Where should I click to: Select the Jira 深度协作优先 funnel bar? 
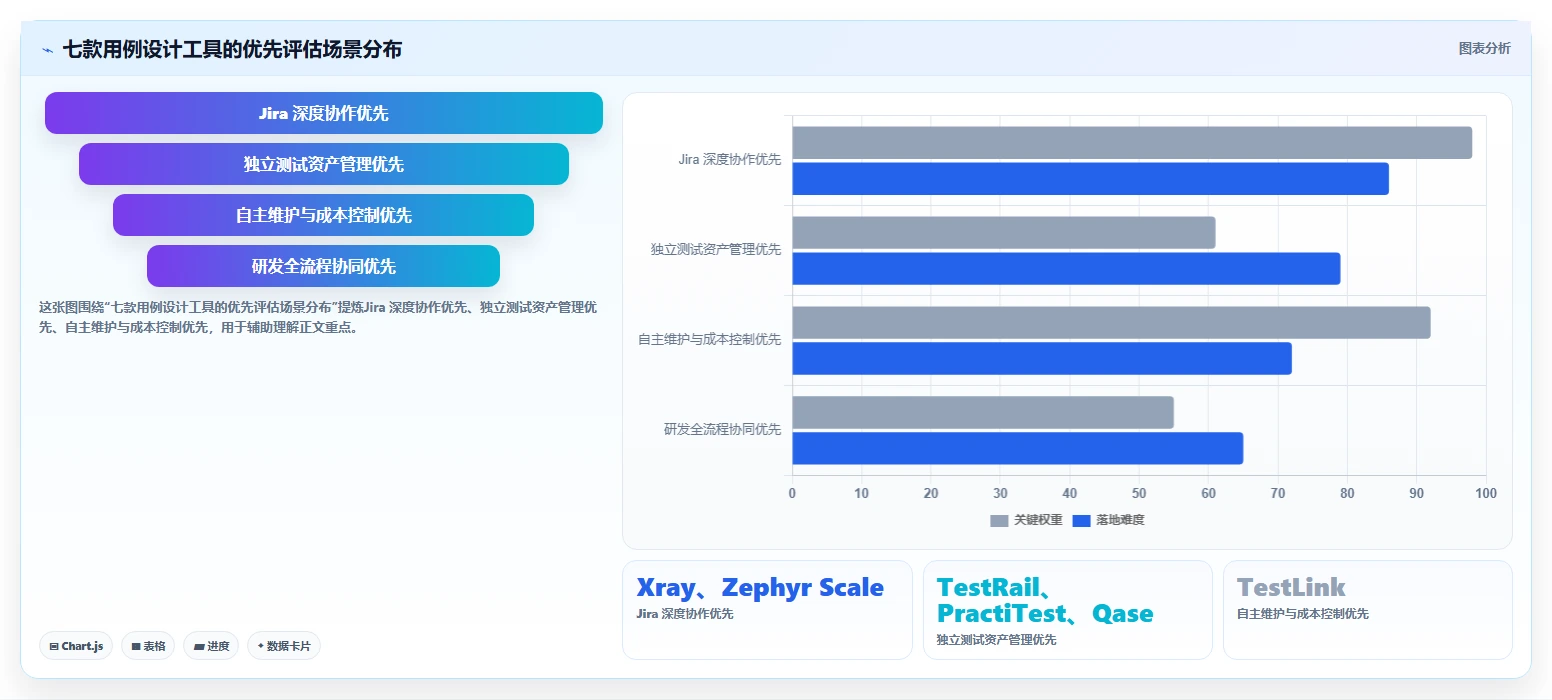coord(324,113)
